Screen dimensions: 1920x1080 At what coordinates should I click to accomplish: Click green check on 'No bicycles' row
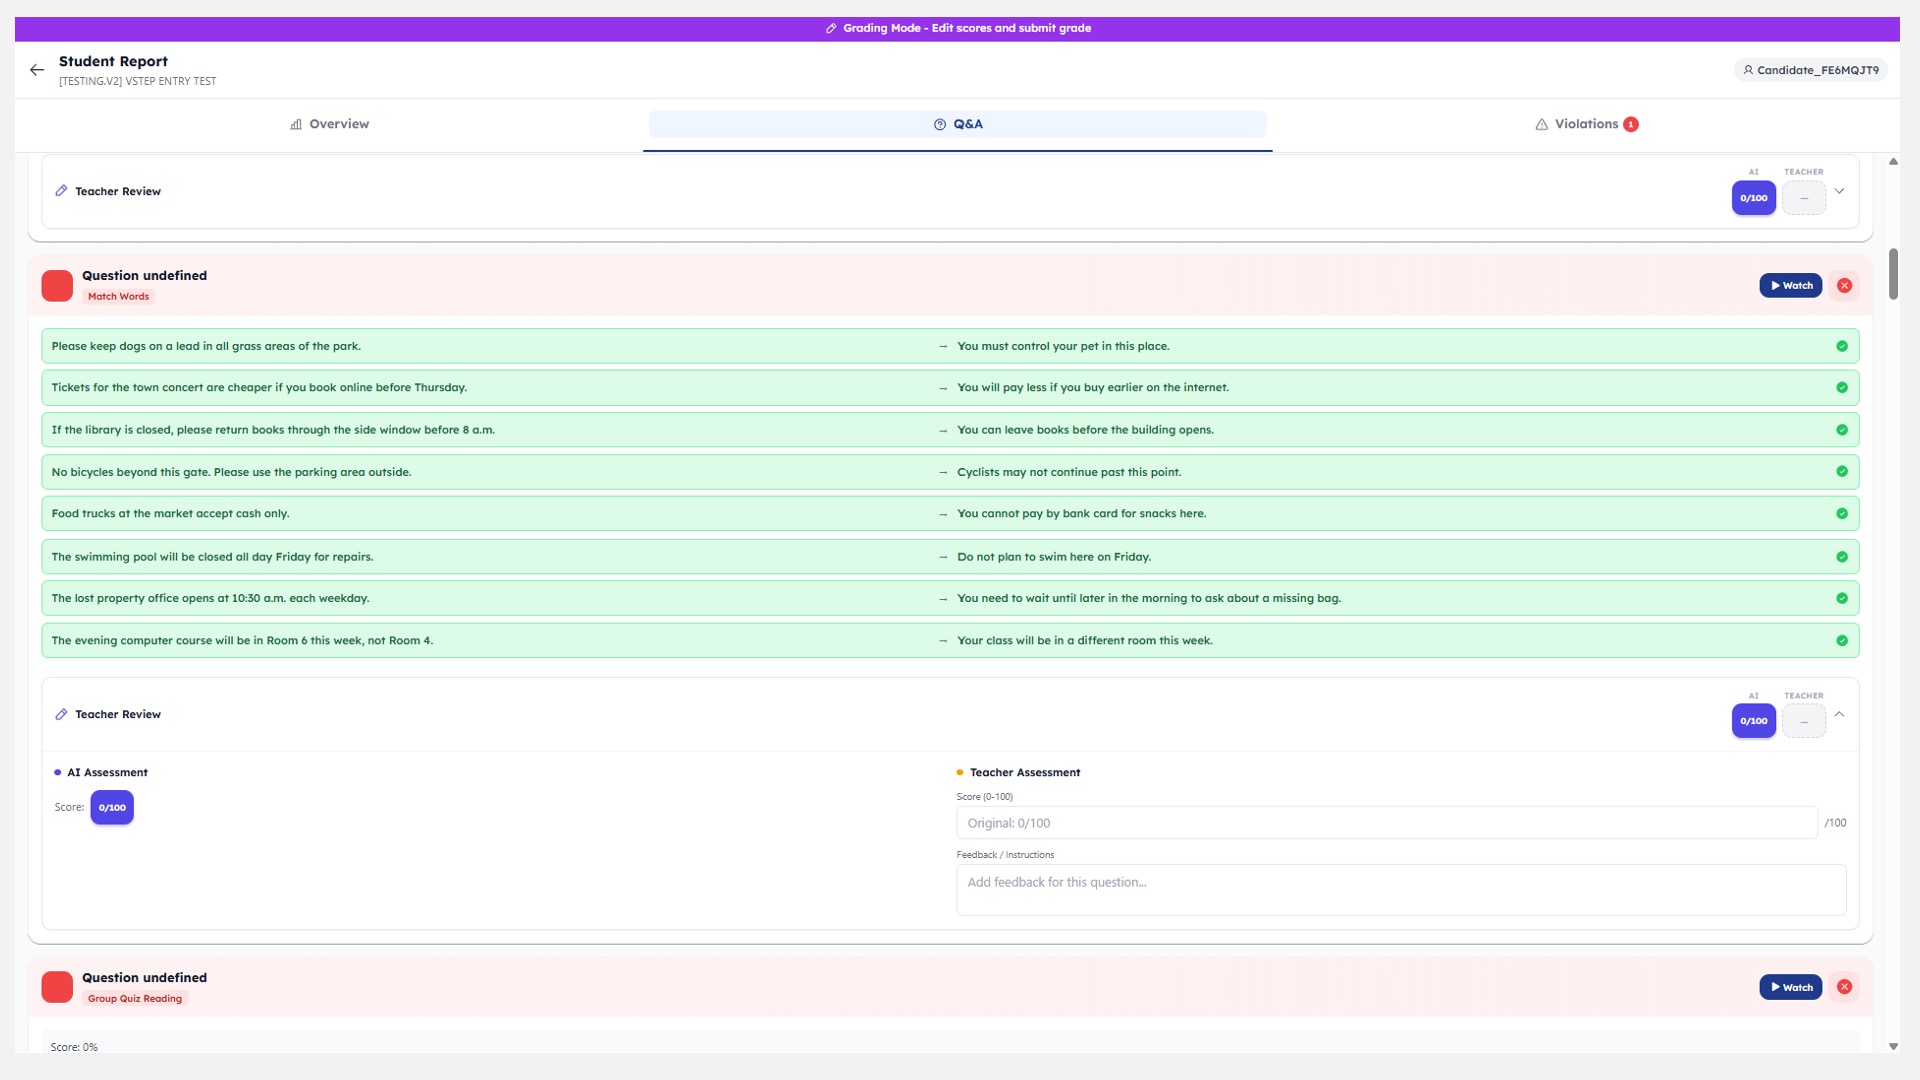coord(1841,472)
